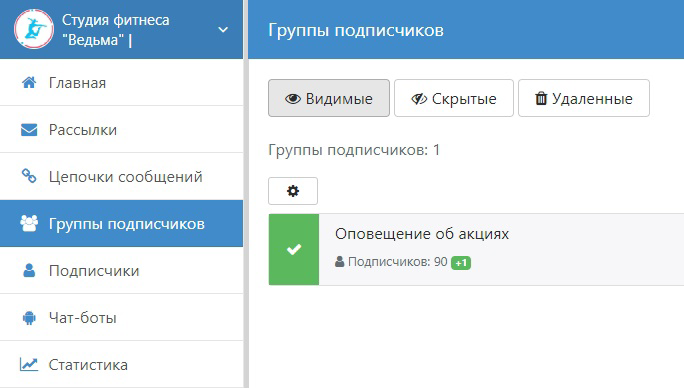Show hidden groups with Скрытые button
Viewport: 684px width, 388px height.
[454, 98]
